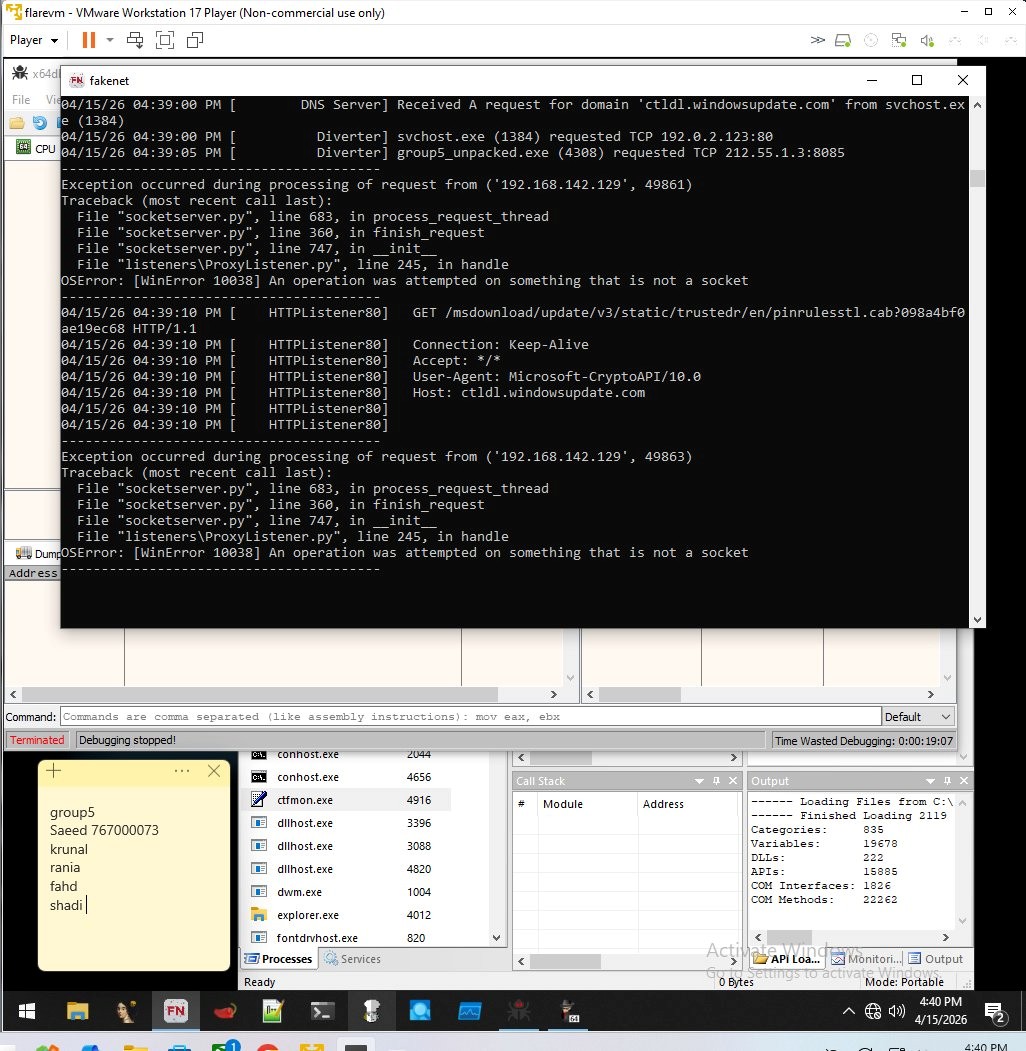This screenshot has width=1026, height=1051.
Task: Select conhost.exe with PID 4656
Action: coord(348,777)
